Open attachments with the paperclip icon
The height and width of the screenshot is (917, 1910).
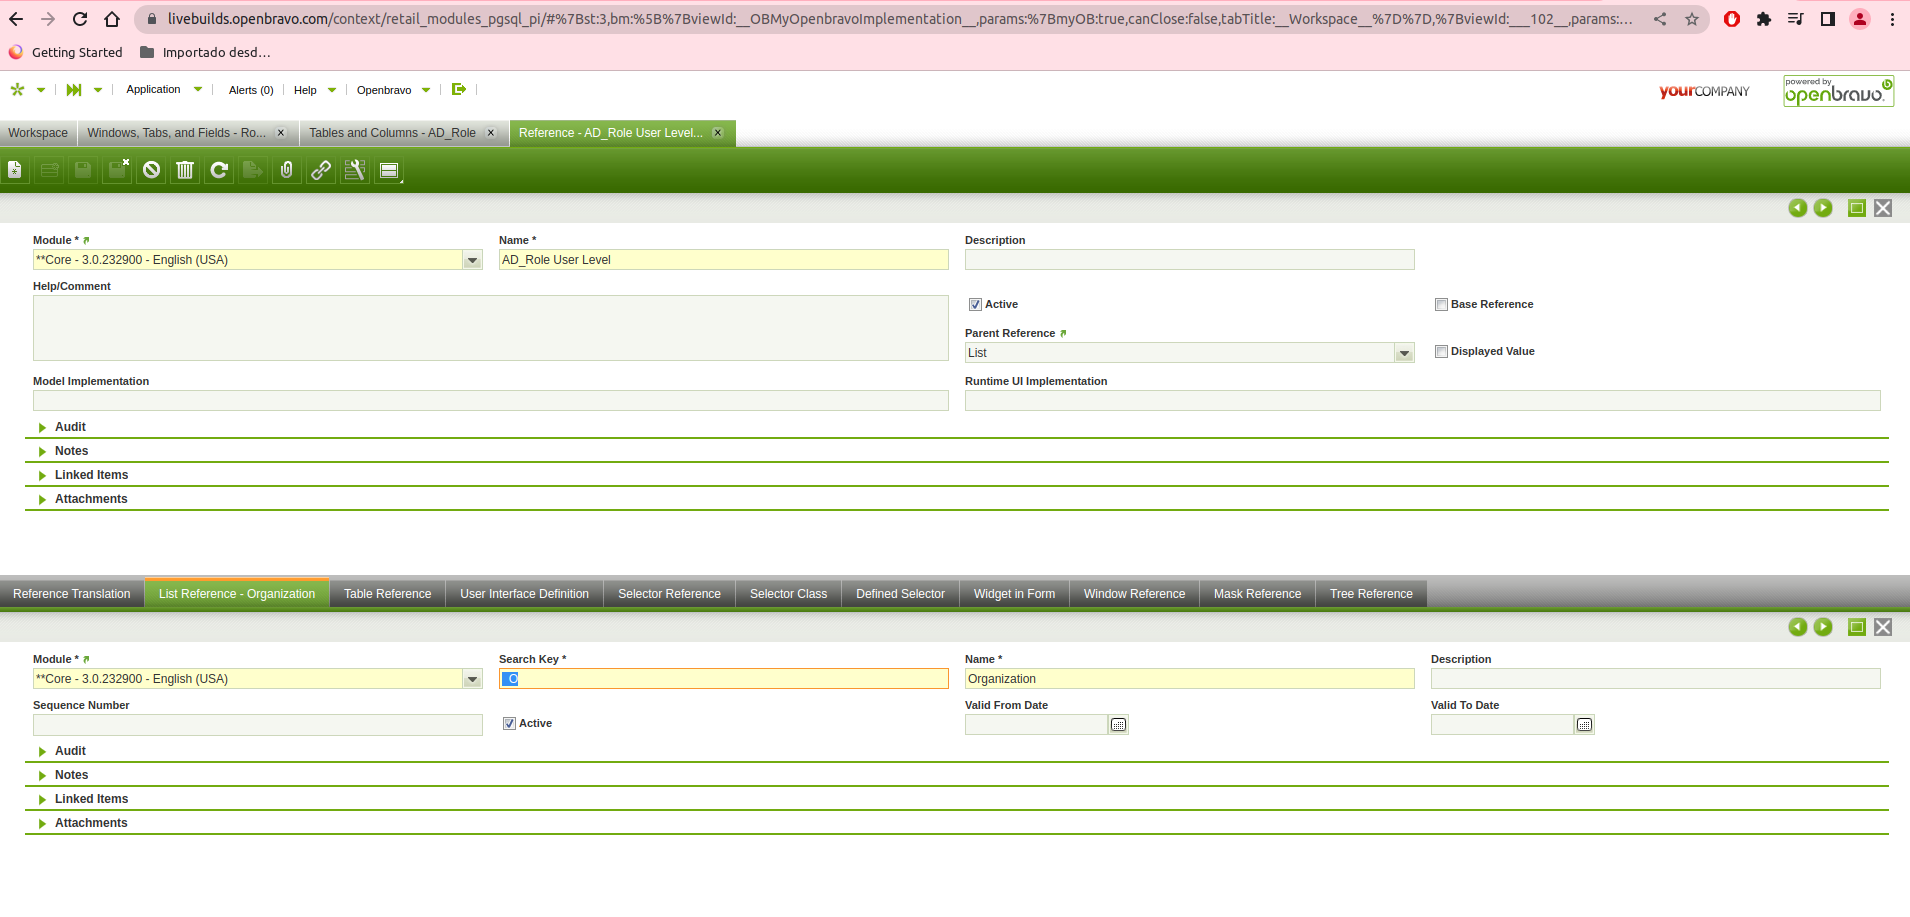pos(287,170)
